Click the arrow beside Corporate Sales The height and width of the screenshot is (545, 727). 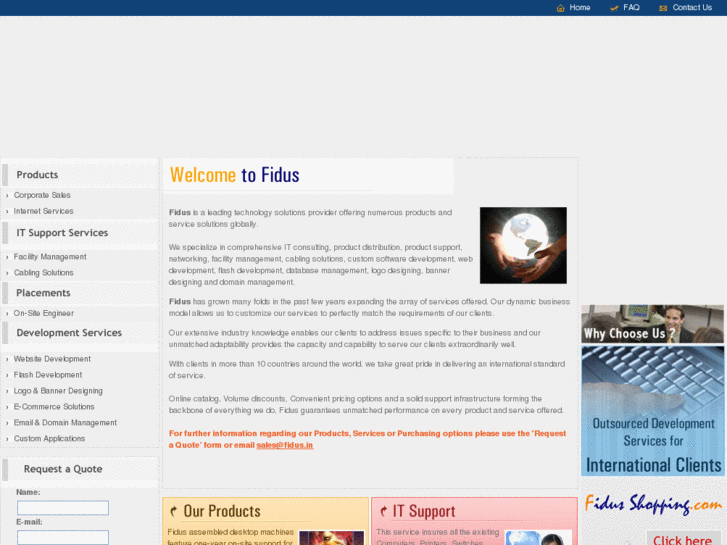pyautogui.click(x=7, y=196)
